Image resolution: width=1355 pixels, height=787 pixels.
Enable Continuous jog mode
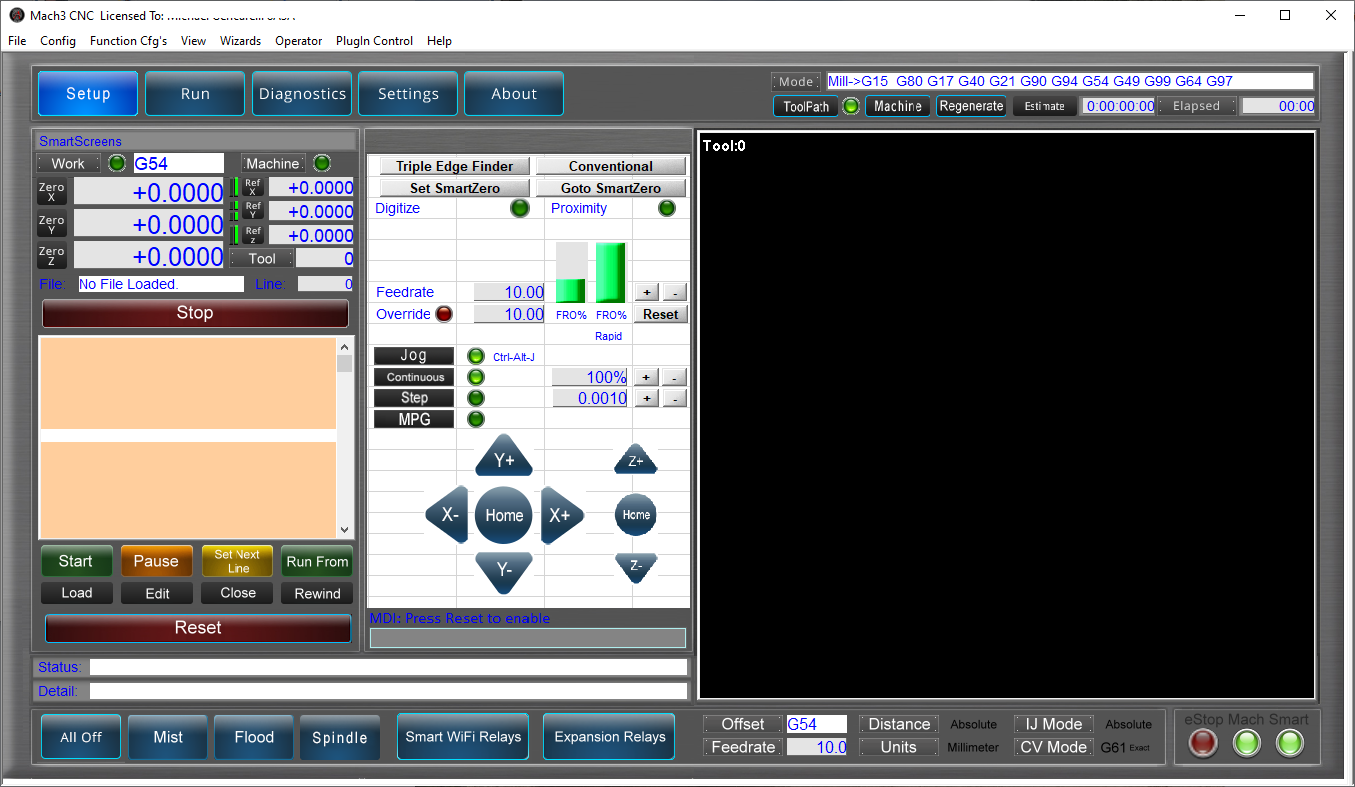point(413,377)
